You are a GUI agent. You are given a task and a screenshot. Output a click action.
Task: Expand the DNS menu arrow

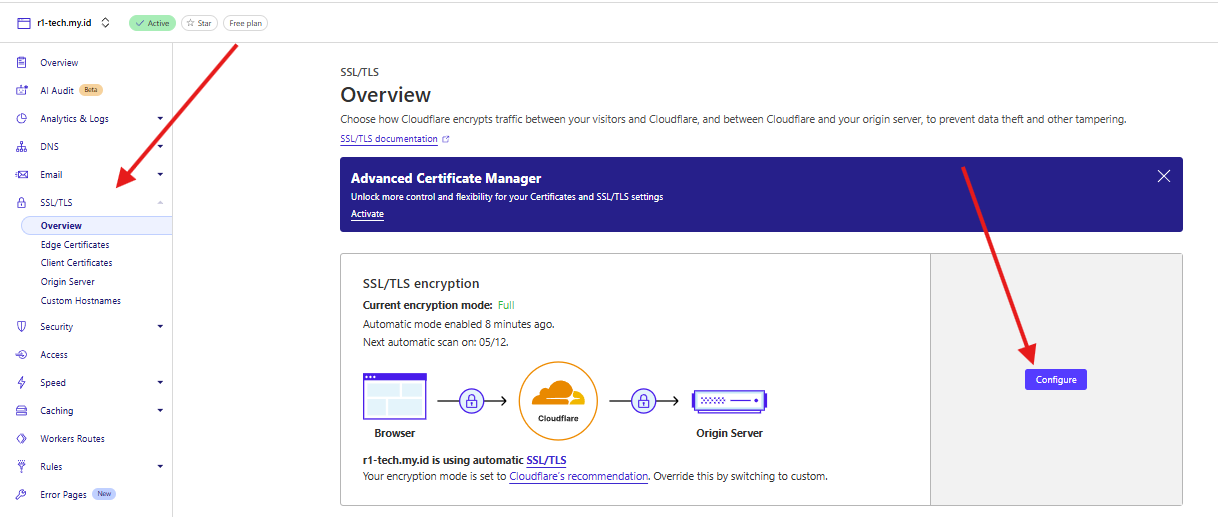click(160, 147)
